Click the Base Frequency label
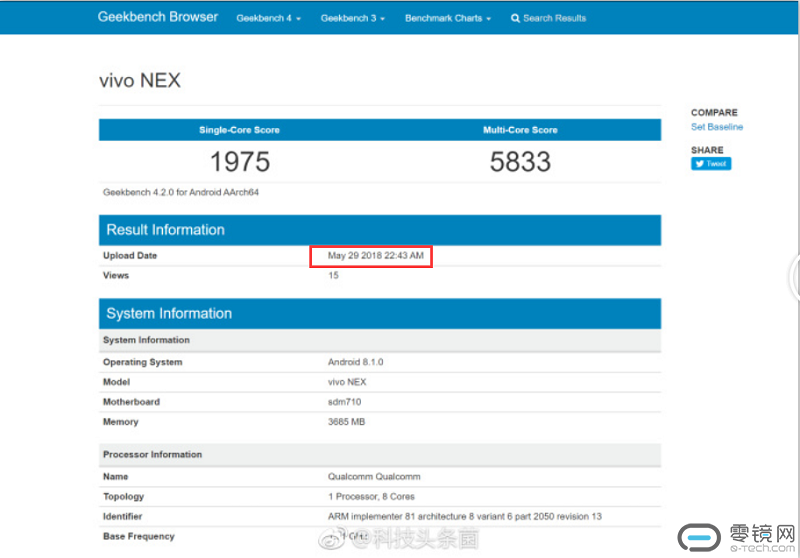The image size is (800, 558). [x=139, y=536]
